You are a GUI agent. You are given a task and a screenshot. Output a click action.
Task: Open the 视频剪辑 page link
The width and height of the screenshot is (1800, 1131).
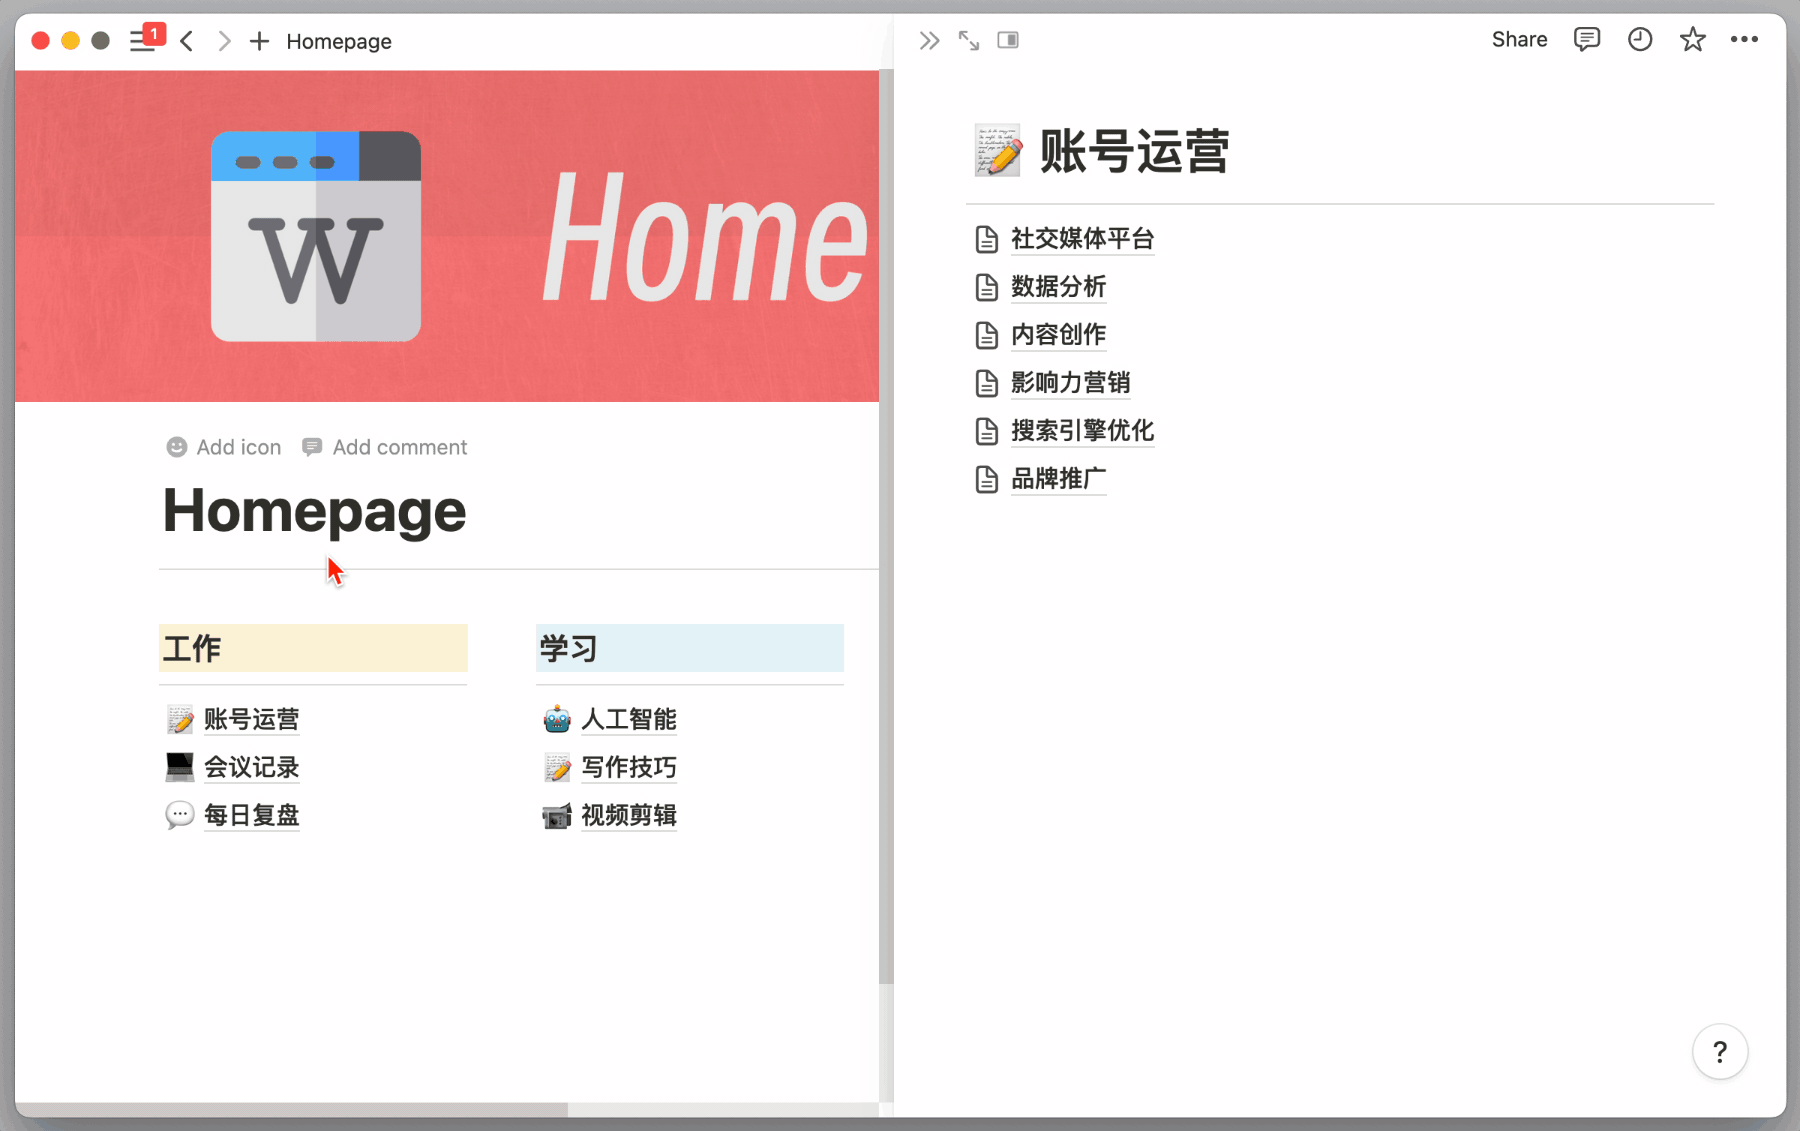[629, 815]
